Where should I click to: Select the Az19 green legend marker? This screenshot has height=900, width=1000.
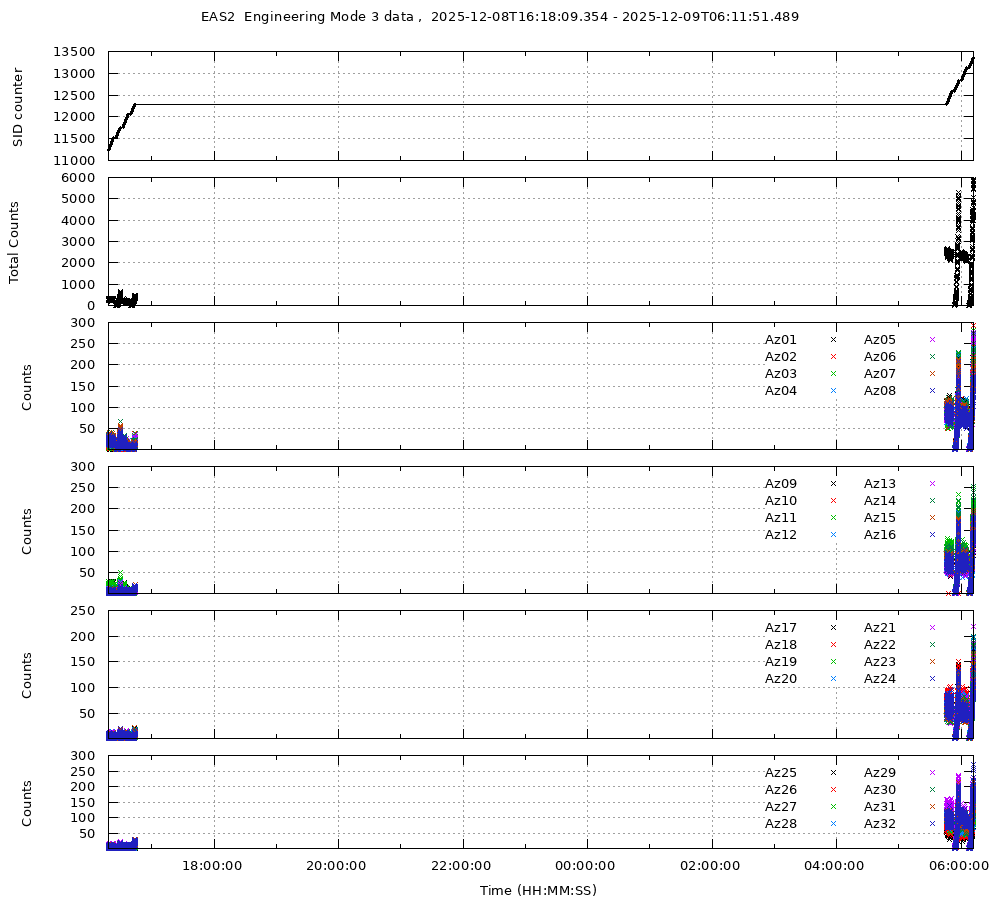[x=832, y=662]
